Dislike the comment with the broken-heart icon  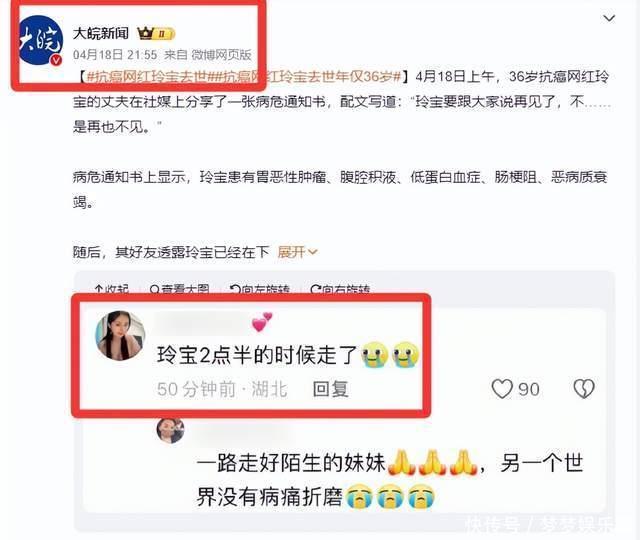[584, 389]
